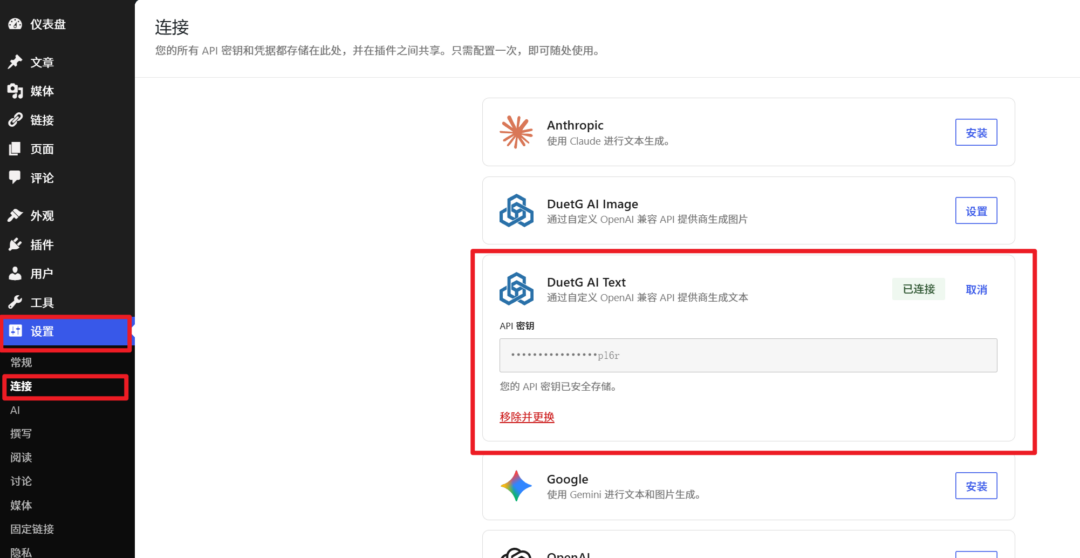This screenshot has width=1080, height=558.
Task: Click the DuetG AI Image logo
Action: point(516,211)
